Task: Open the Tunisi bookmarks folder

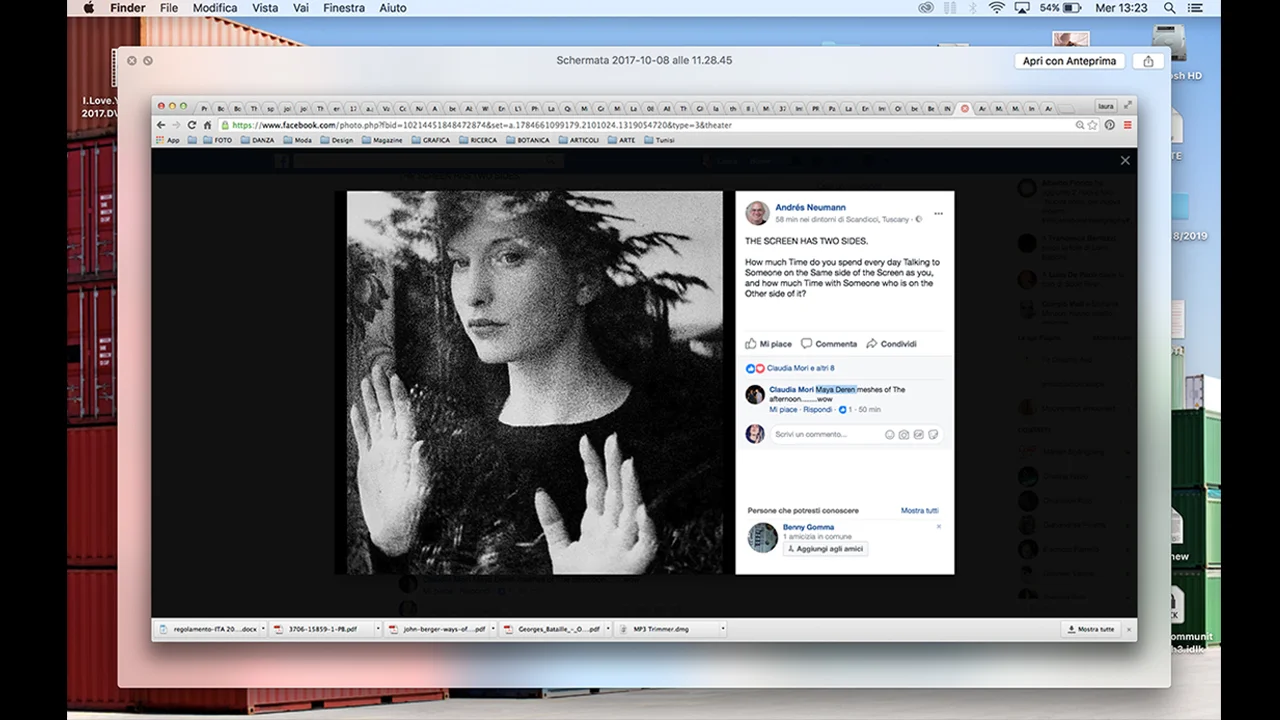Action: (660, 140)
